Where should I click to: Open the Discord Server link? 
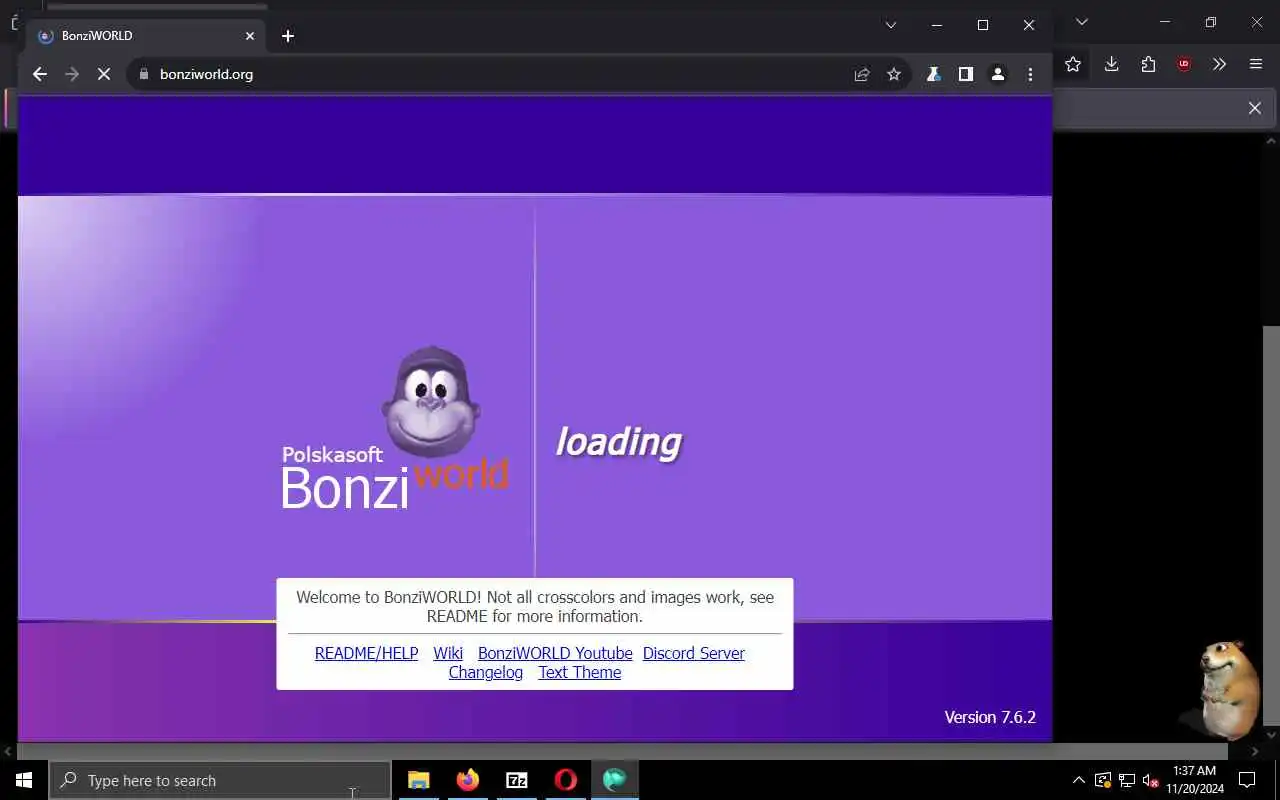pyautogui.click(x=694, y=653)
